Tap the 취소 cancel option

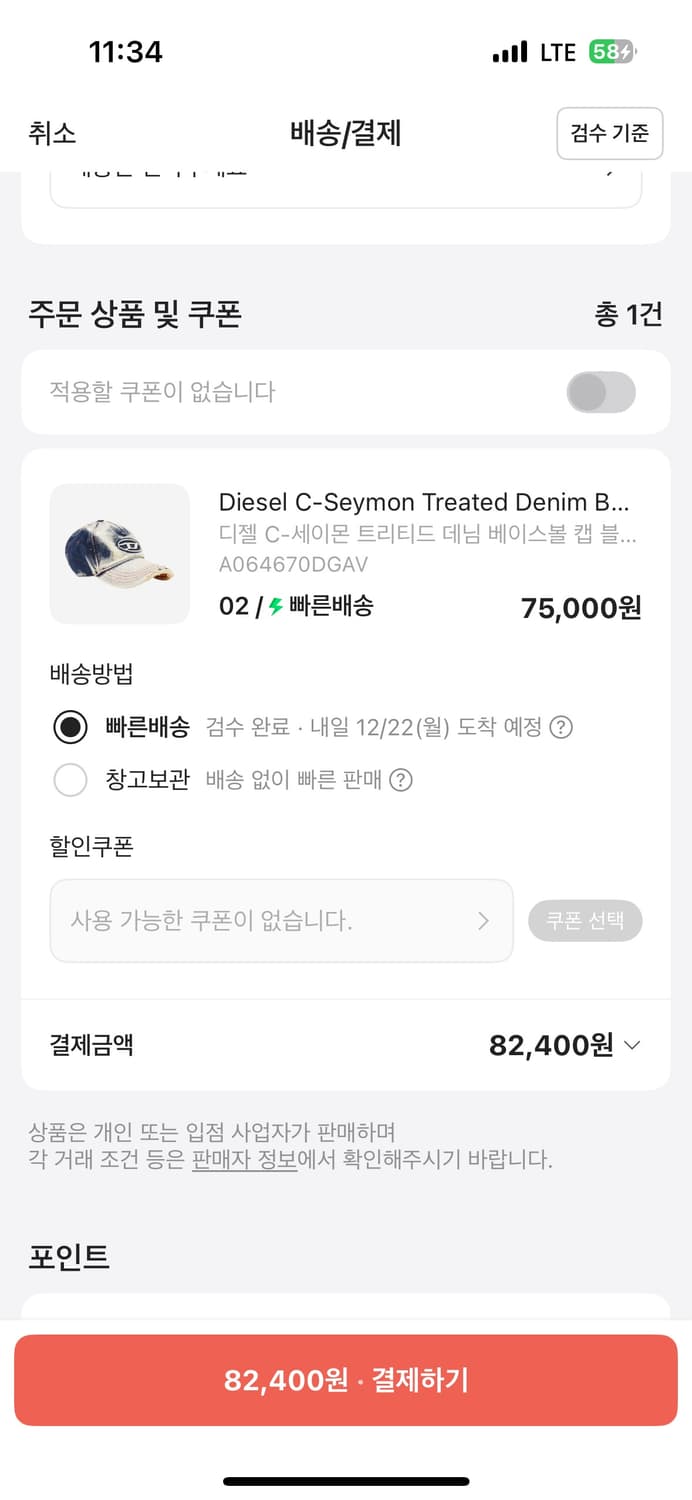50,134
